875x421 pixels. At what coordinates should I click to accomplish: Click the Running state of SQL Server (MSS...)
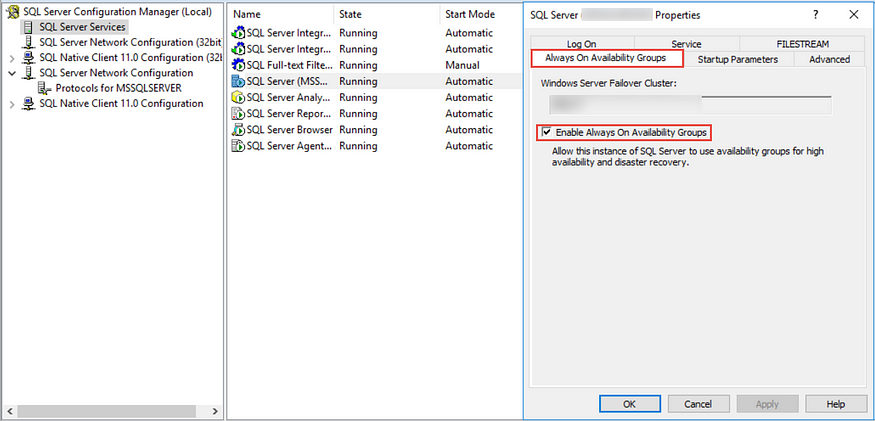coord(358,82)
